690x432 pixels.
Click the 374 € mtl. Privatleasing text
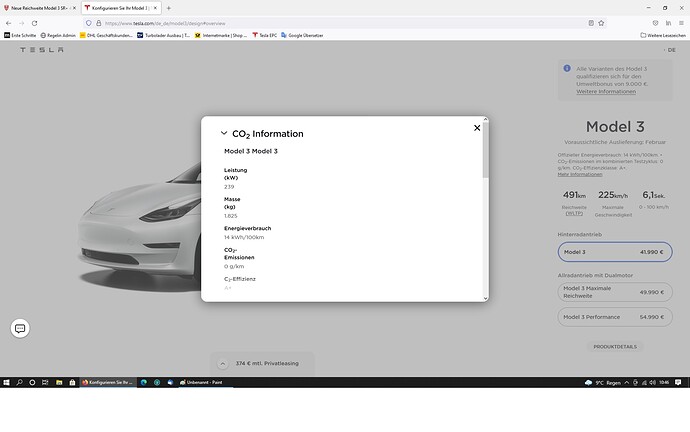point(267,364)
